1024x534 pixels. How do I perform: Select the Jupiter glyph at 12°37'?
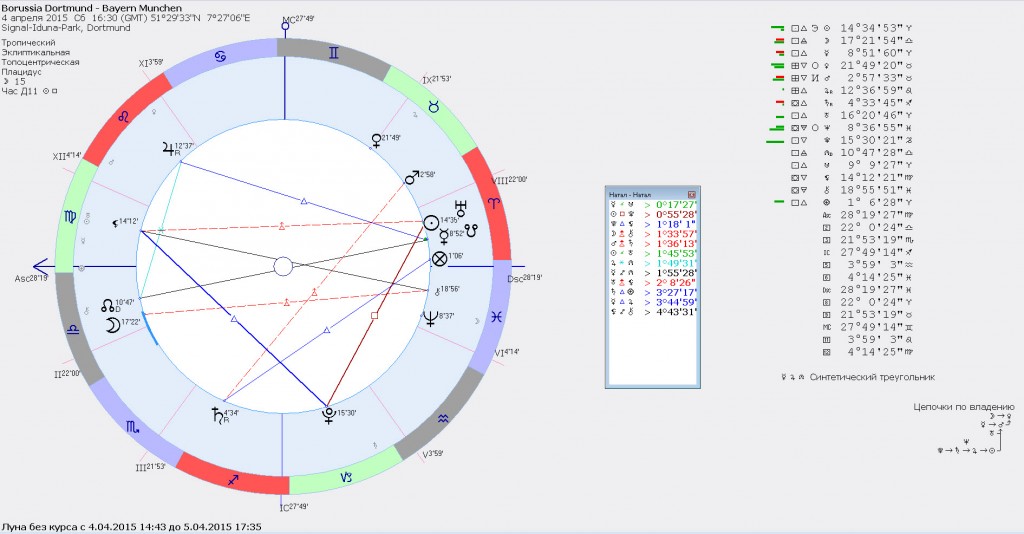coord(169,149)
